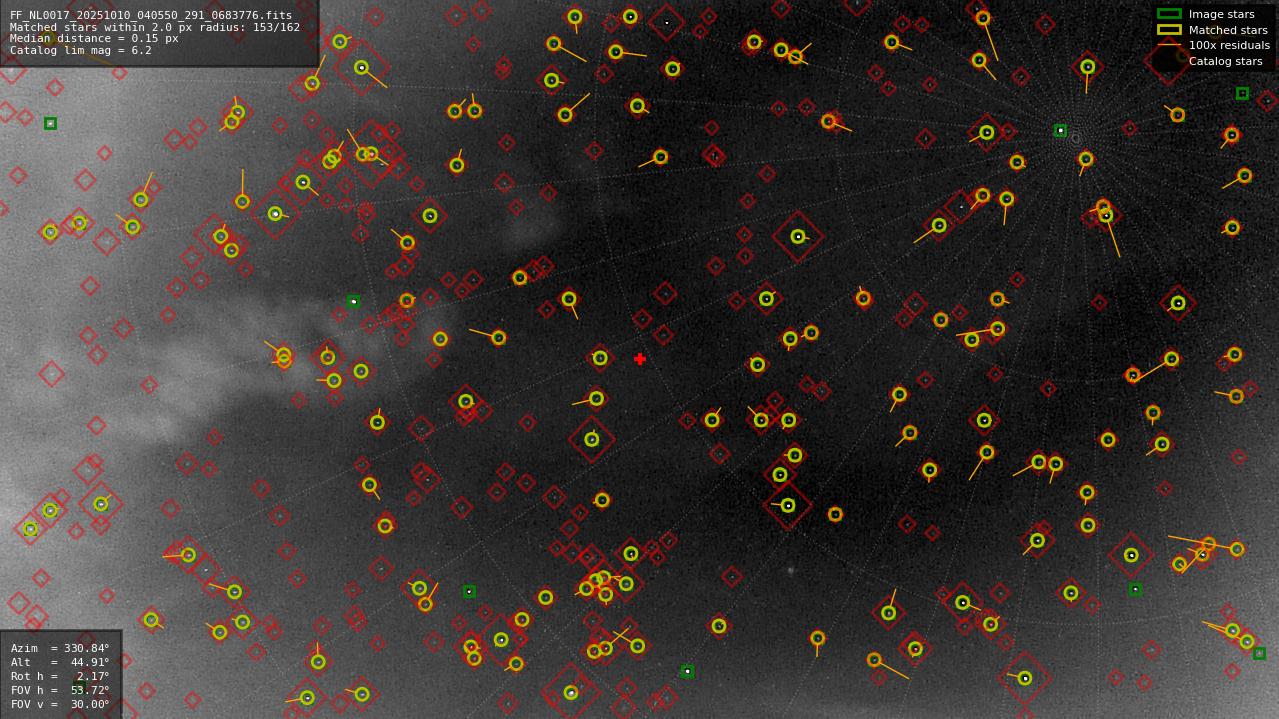This screenshot has height=719, width=1279.
Task: Select the "100x residuals" legend label
Action: pos(1229,45)
